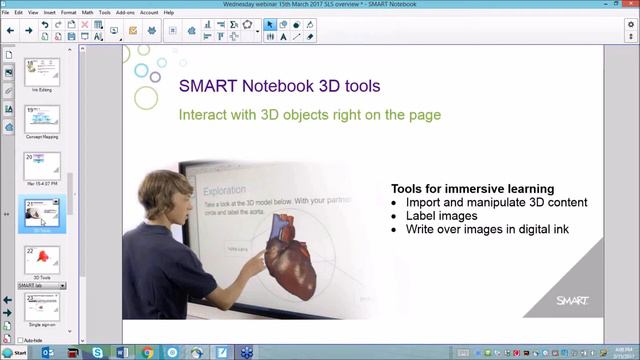640x360 pixels.
Task: Open the Account menu
Action: tap(149, 13)
